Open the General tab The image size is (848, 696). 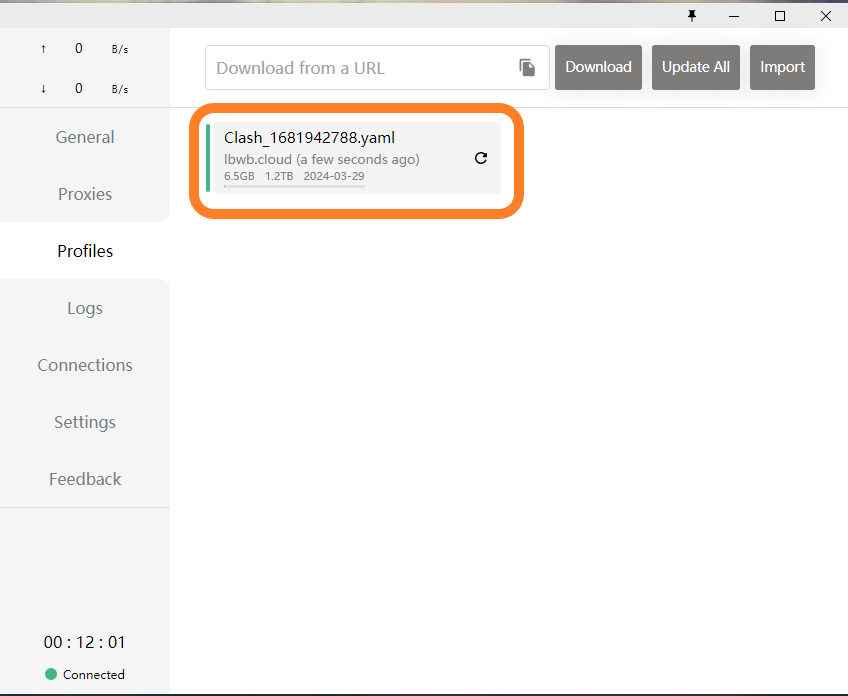pyautogui.click(x=85, y=137)
